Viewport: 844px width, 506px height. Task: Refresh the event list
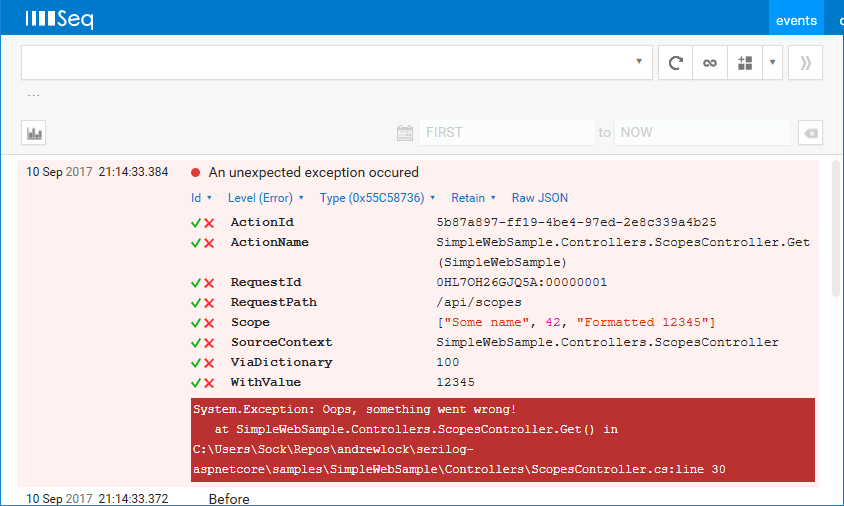click(x=676, y=63)
